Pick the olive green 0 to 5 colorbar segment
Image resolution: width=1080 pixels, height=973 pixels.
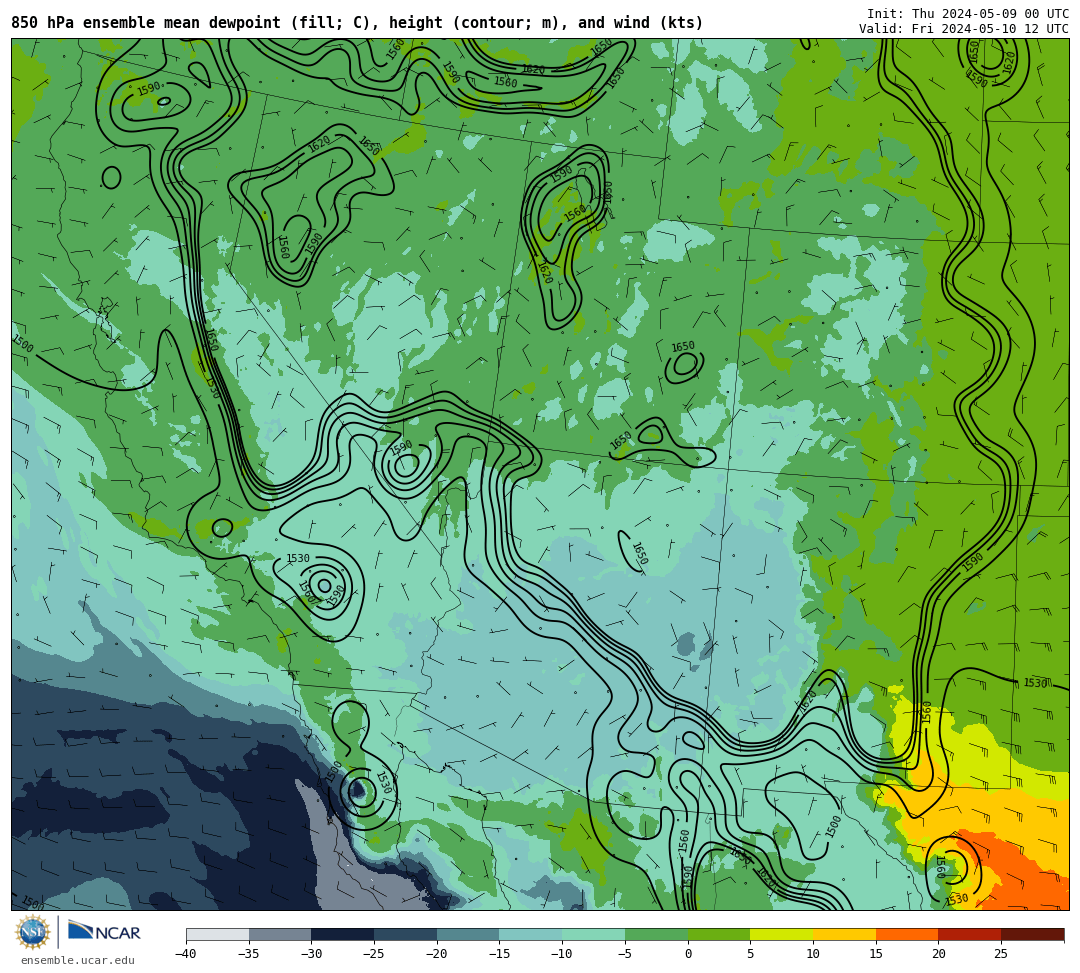(x=718, y=934)
